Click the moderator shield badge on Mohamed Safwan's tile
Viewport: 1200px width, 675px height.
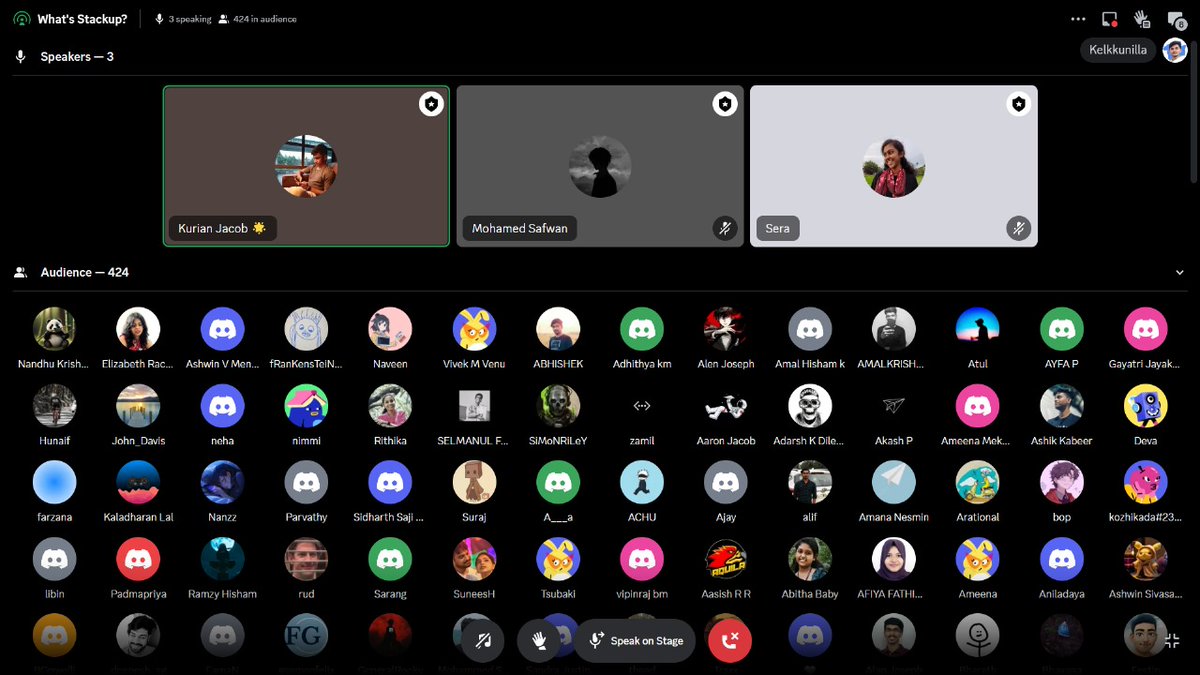(x=725, y=104)
